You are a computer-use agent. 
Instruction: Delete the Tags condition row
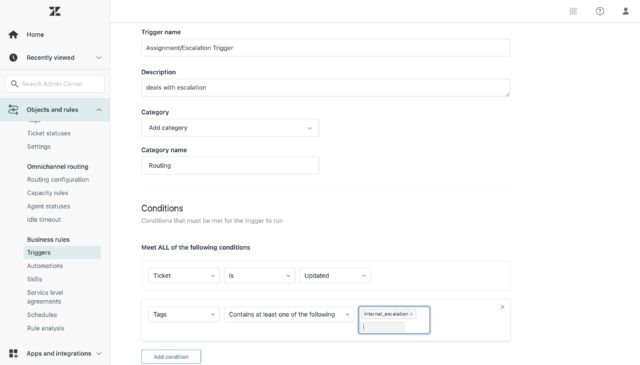pos(502,307)
